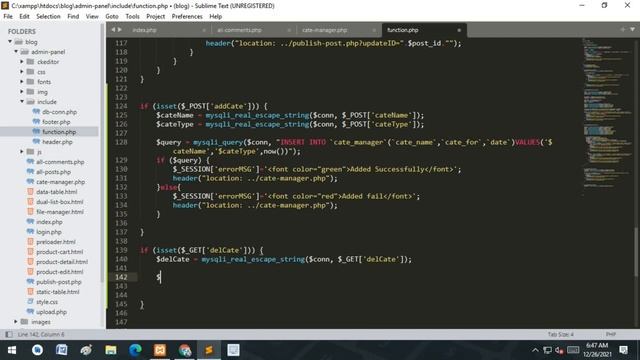Open the Find menu

coord(73,16)
